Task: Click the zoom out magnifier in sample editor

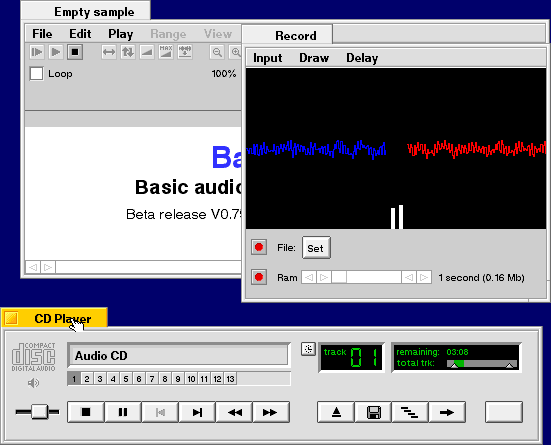Action: pos(217,52)
